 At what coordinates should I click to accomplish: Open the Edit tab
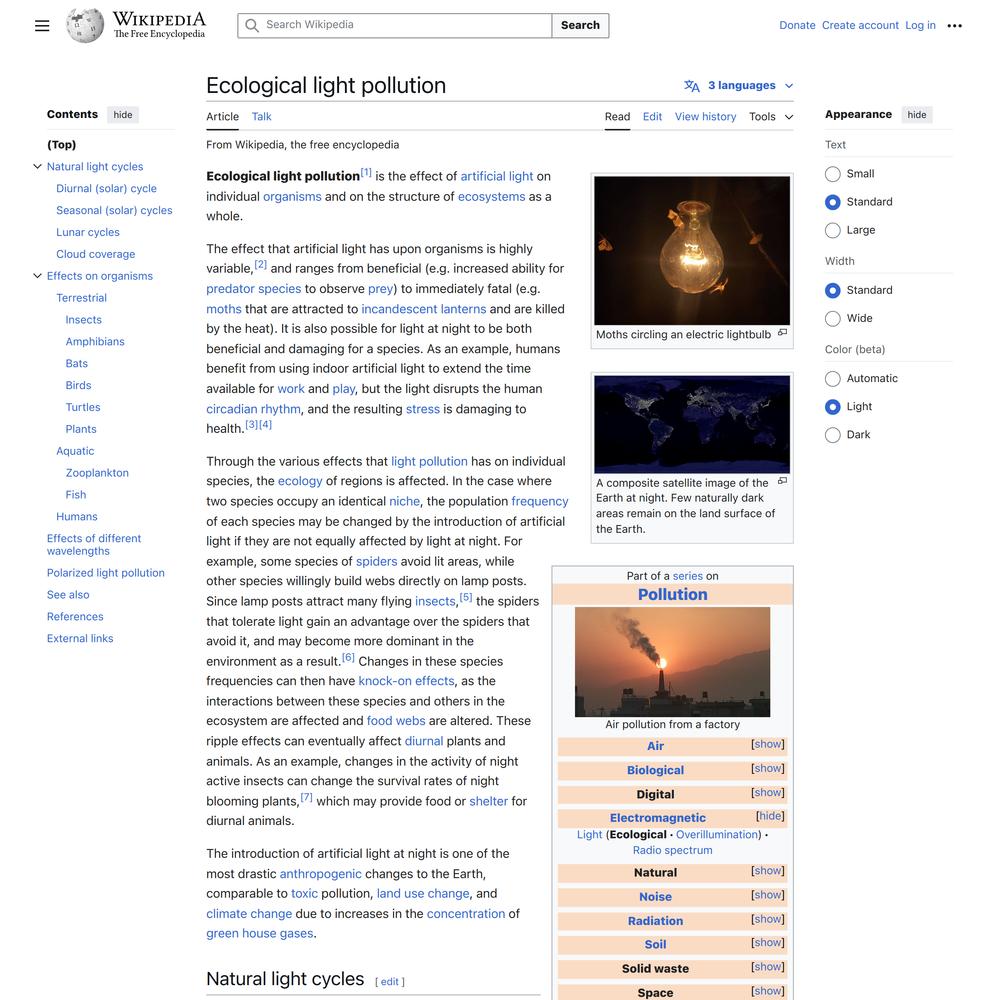[x=652, y=117]
